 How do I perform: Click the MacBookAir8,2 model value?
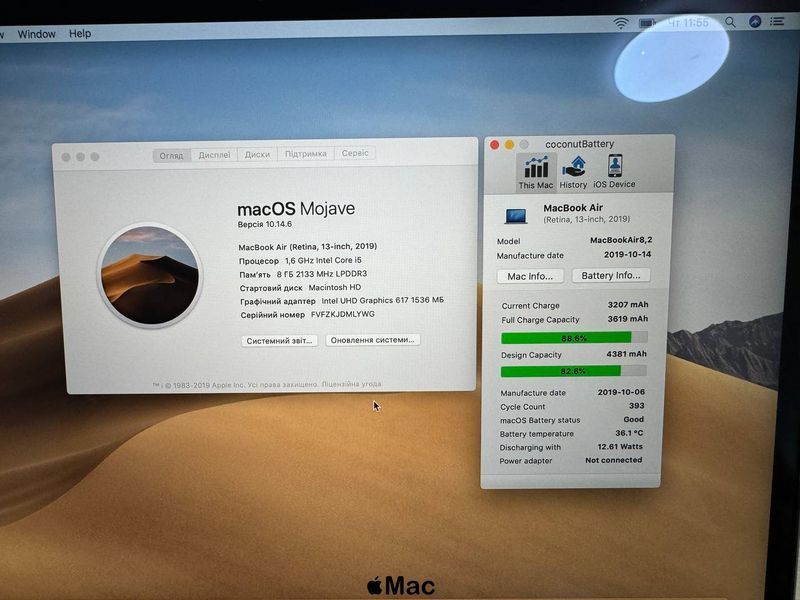pyautogui.click(x=621, y=240)
